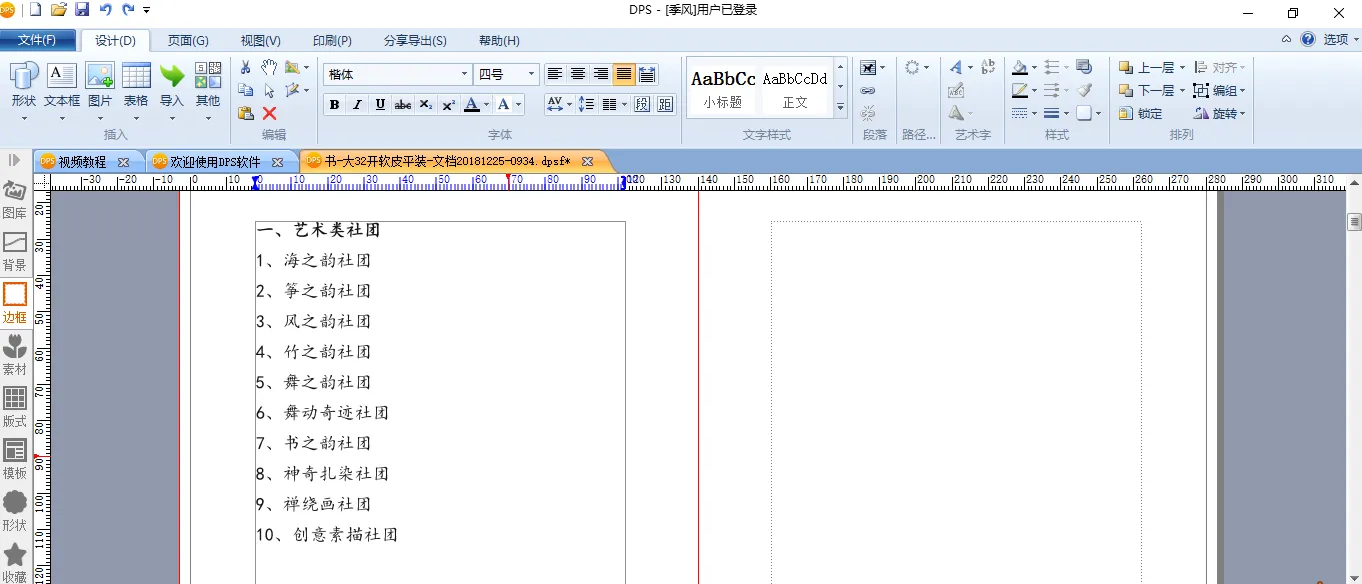
Task: Toggle bold formatting button
Action: point(334,104)
